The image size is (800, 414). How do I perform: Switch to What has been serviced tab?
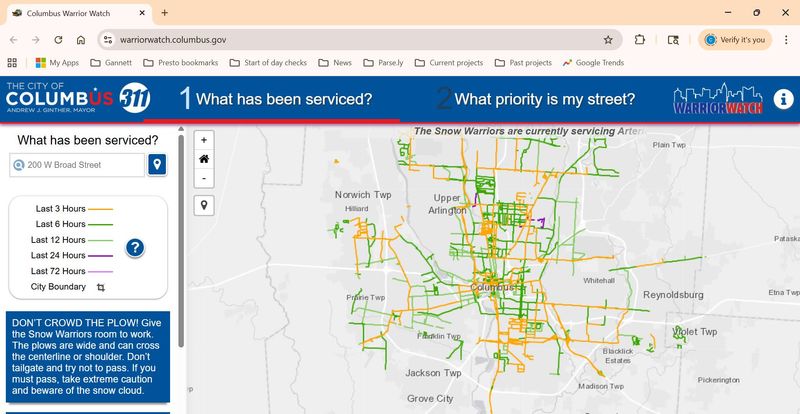coord(276,99)
